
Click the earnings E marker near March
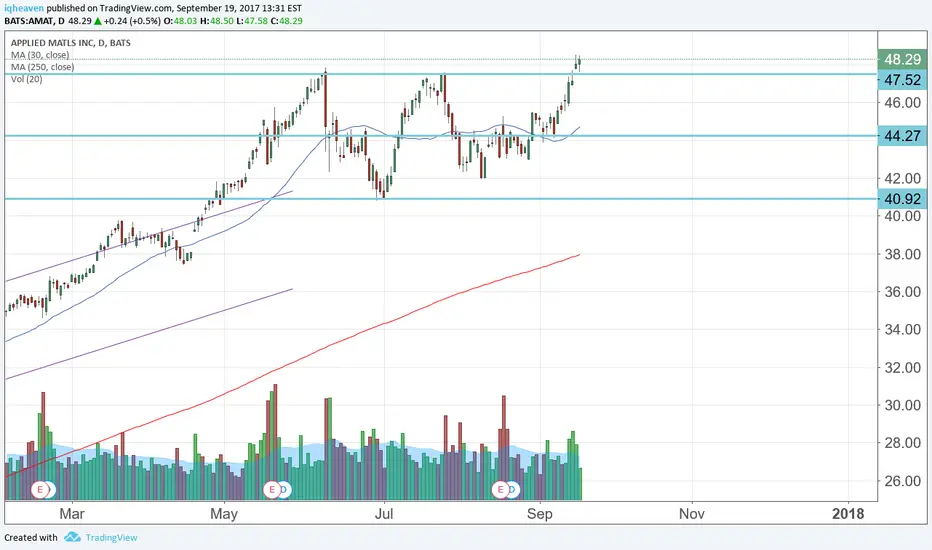pyautogui.click(x=40, y=489)
